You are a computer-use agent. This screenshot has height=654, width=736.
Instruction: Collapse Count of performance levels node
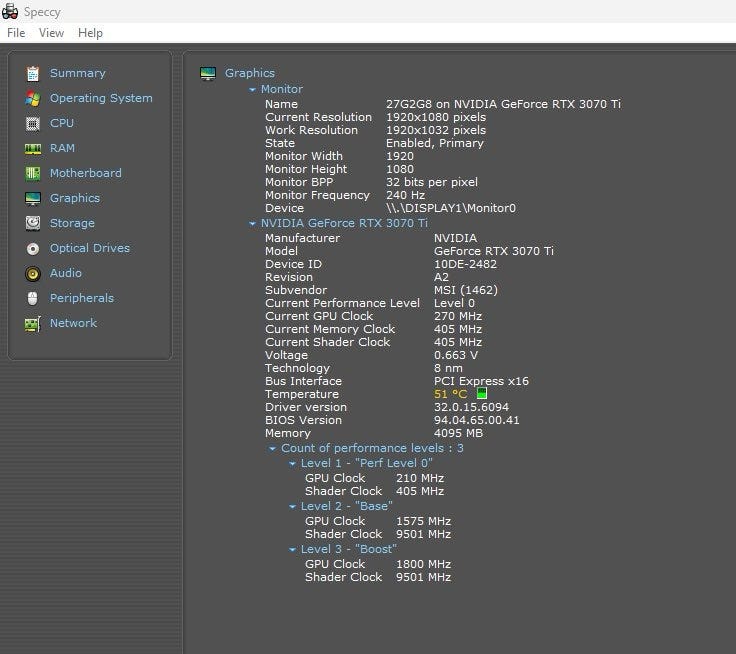coord(273,449)
